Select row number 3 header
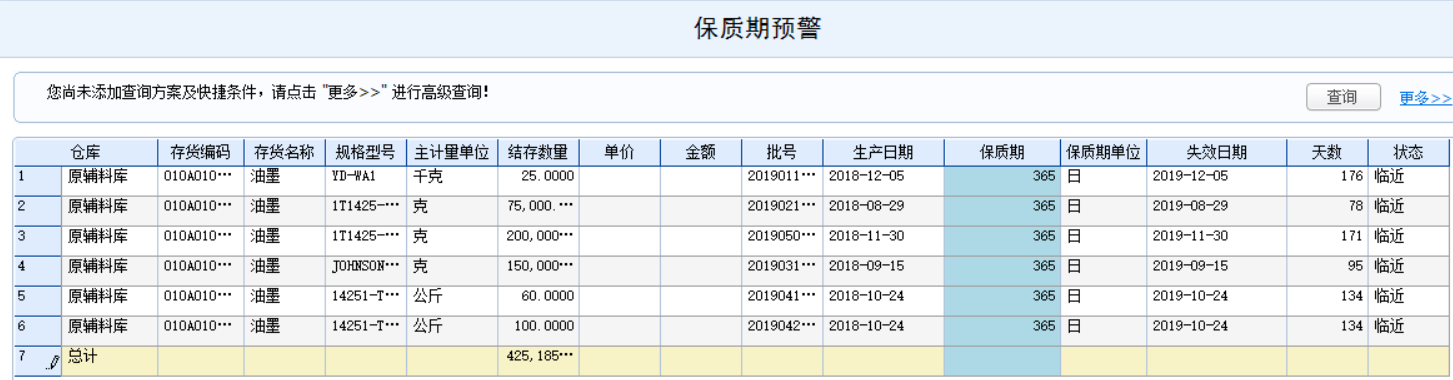Screen dimensions: 1453x380 37,241
